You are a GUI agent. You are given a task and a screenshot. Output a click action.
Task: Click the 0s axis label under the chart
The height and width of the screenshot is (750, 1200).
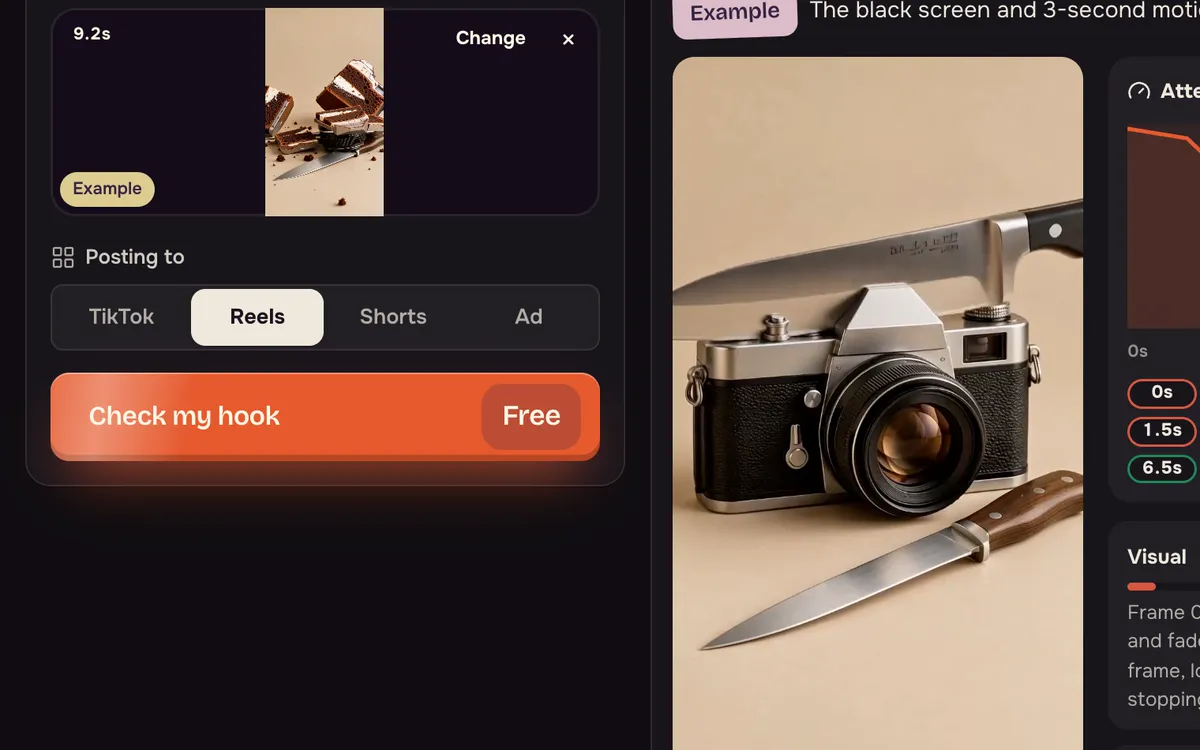point(1138,351)
